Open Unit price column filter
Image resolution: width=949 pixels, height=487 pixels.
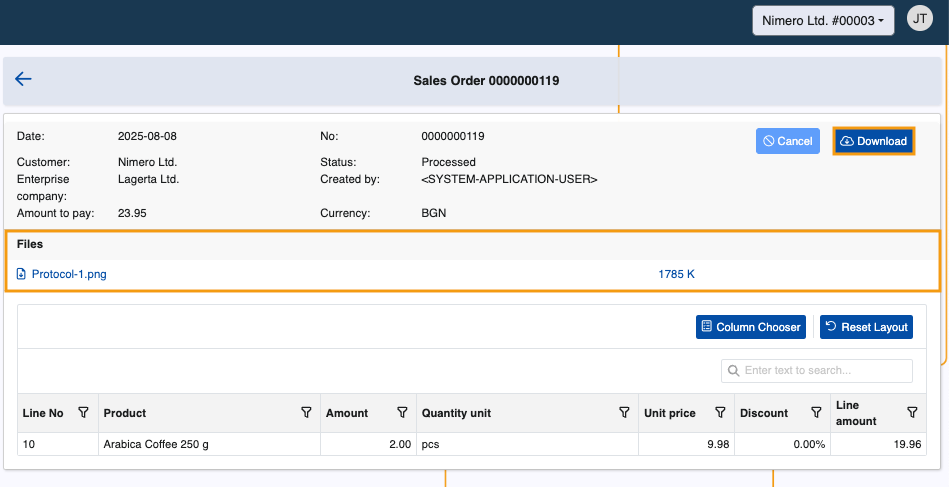click(720, 413)
